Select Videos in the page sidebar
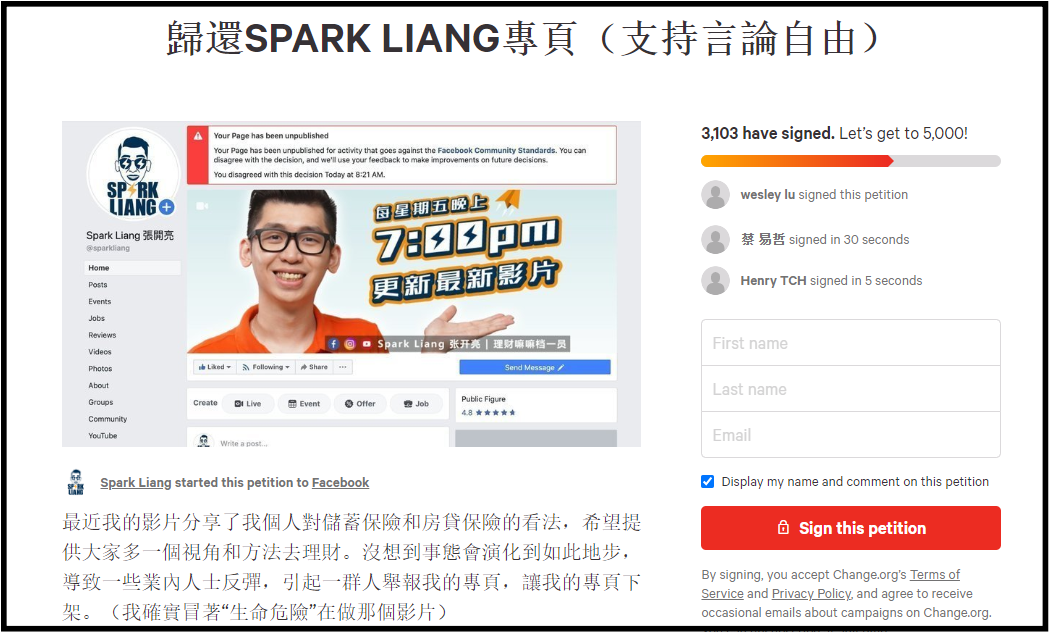Viewport: 1049px width, 633px height. click(100, 352)
